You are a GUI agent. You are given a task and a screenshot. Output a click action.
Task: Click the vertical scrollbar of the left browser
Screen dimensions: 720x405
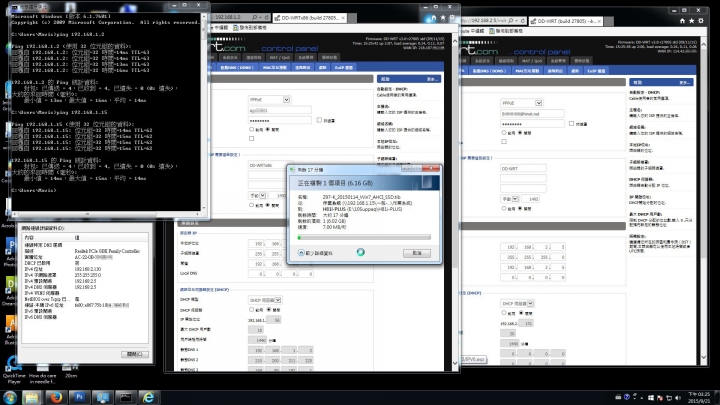tap(455, 202)
